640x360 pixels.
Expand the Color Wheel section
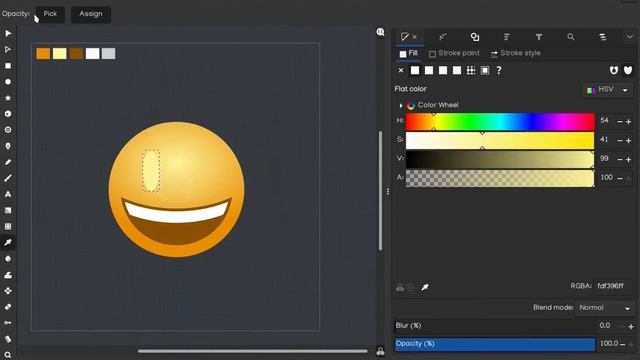click(x=401, y=105)
